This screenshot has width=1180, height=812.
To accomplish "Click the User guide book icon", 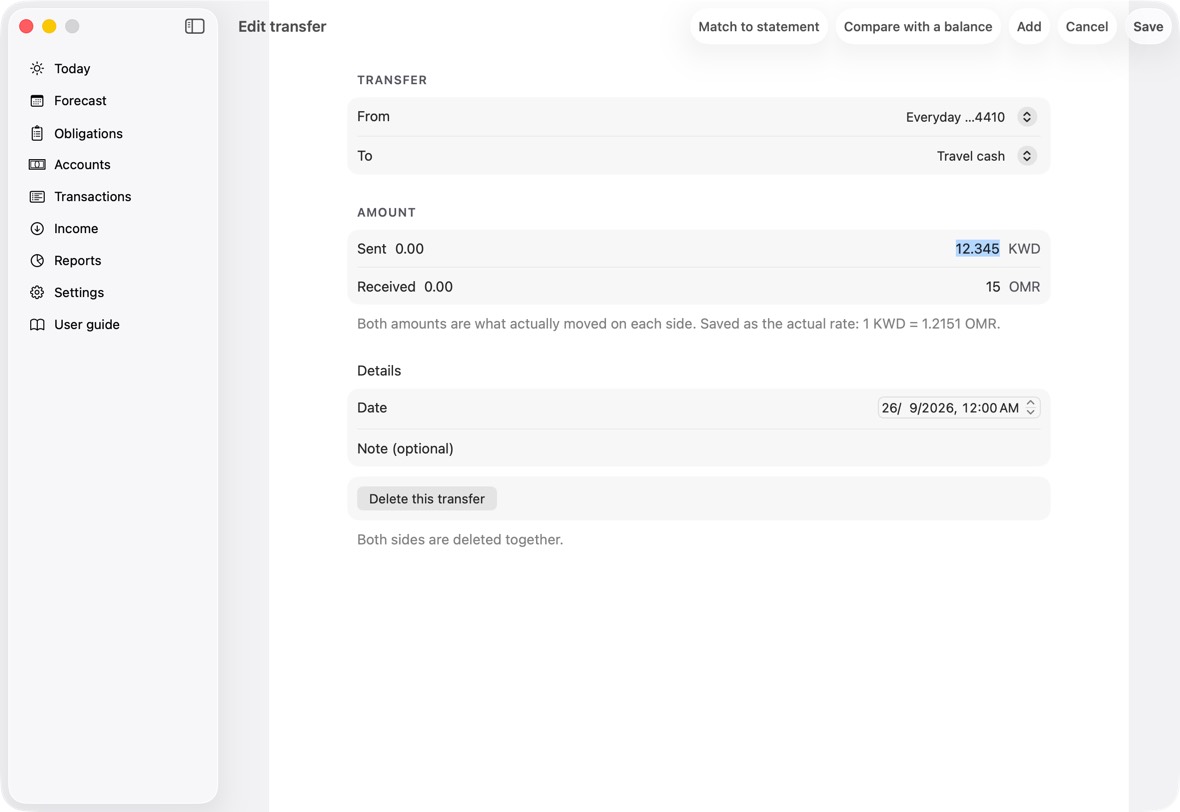I will pyautogui.click(x=37, y=324).
